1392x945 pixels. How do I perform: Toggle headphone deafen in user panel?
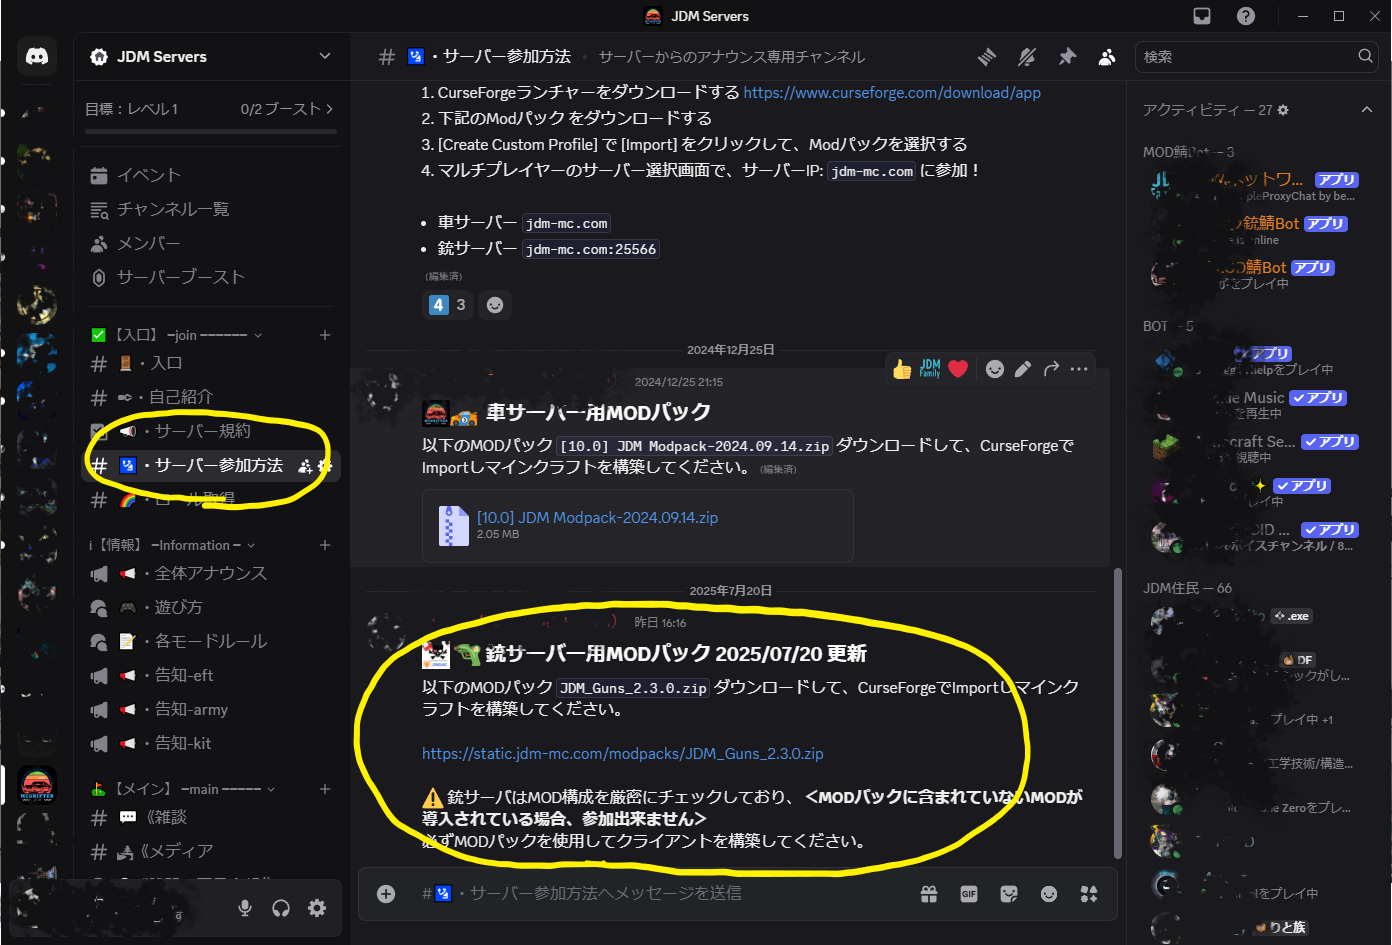click(x=281, y=908)
